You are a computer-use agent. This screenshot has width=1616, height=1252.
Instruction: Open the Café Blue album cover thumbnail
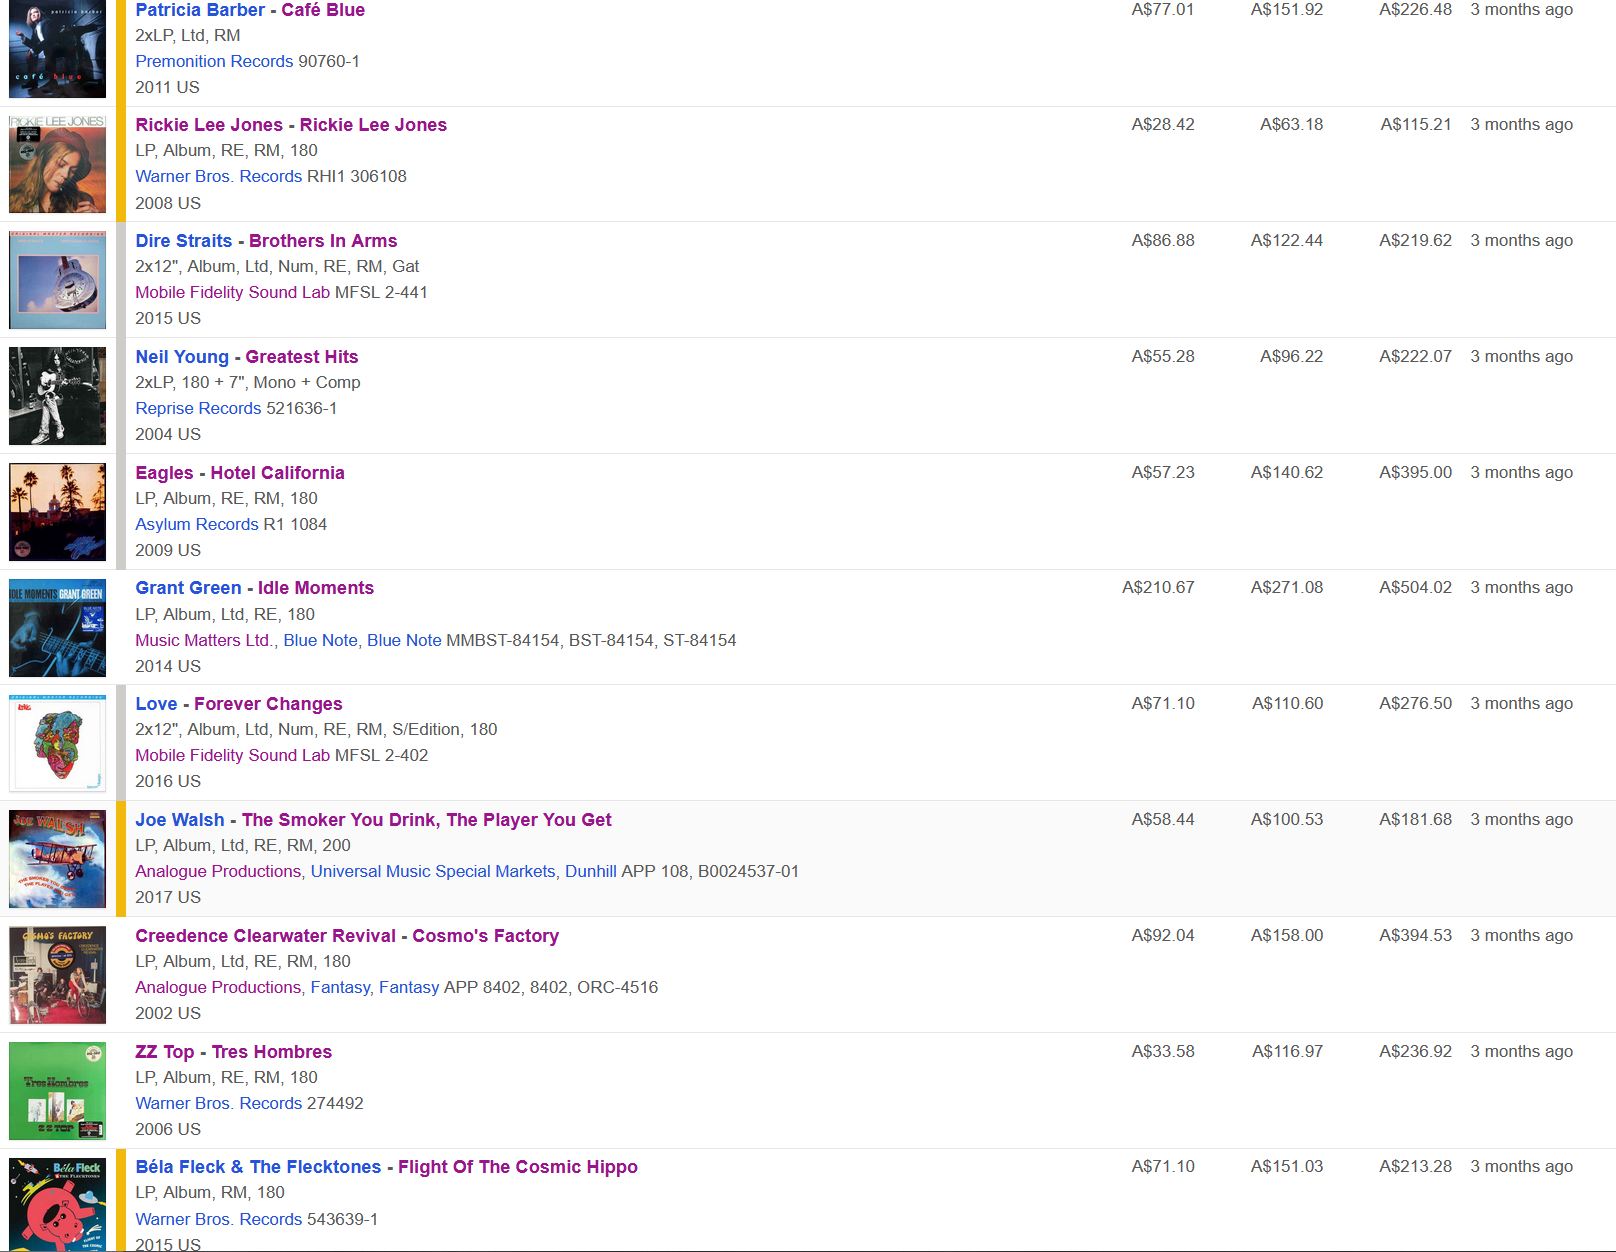coord(57,50)
